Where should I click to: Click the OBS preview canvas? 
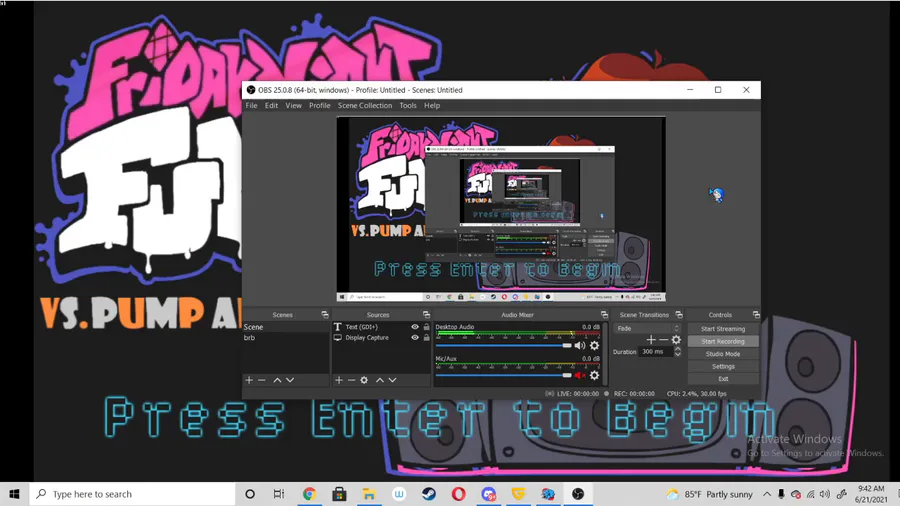pyautogui.click(x=501, y=209)
